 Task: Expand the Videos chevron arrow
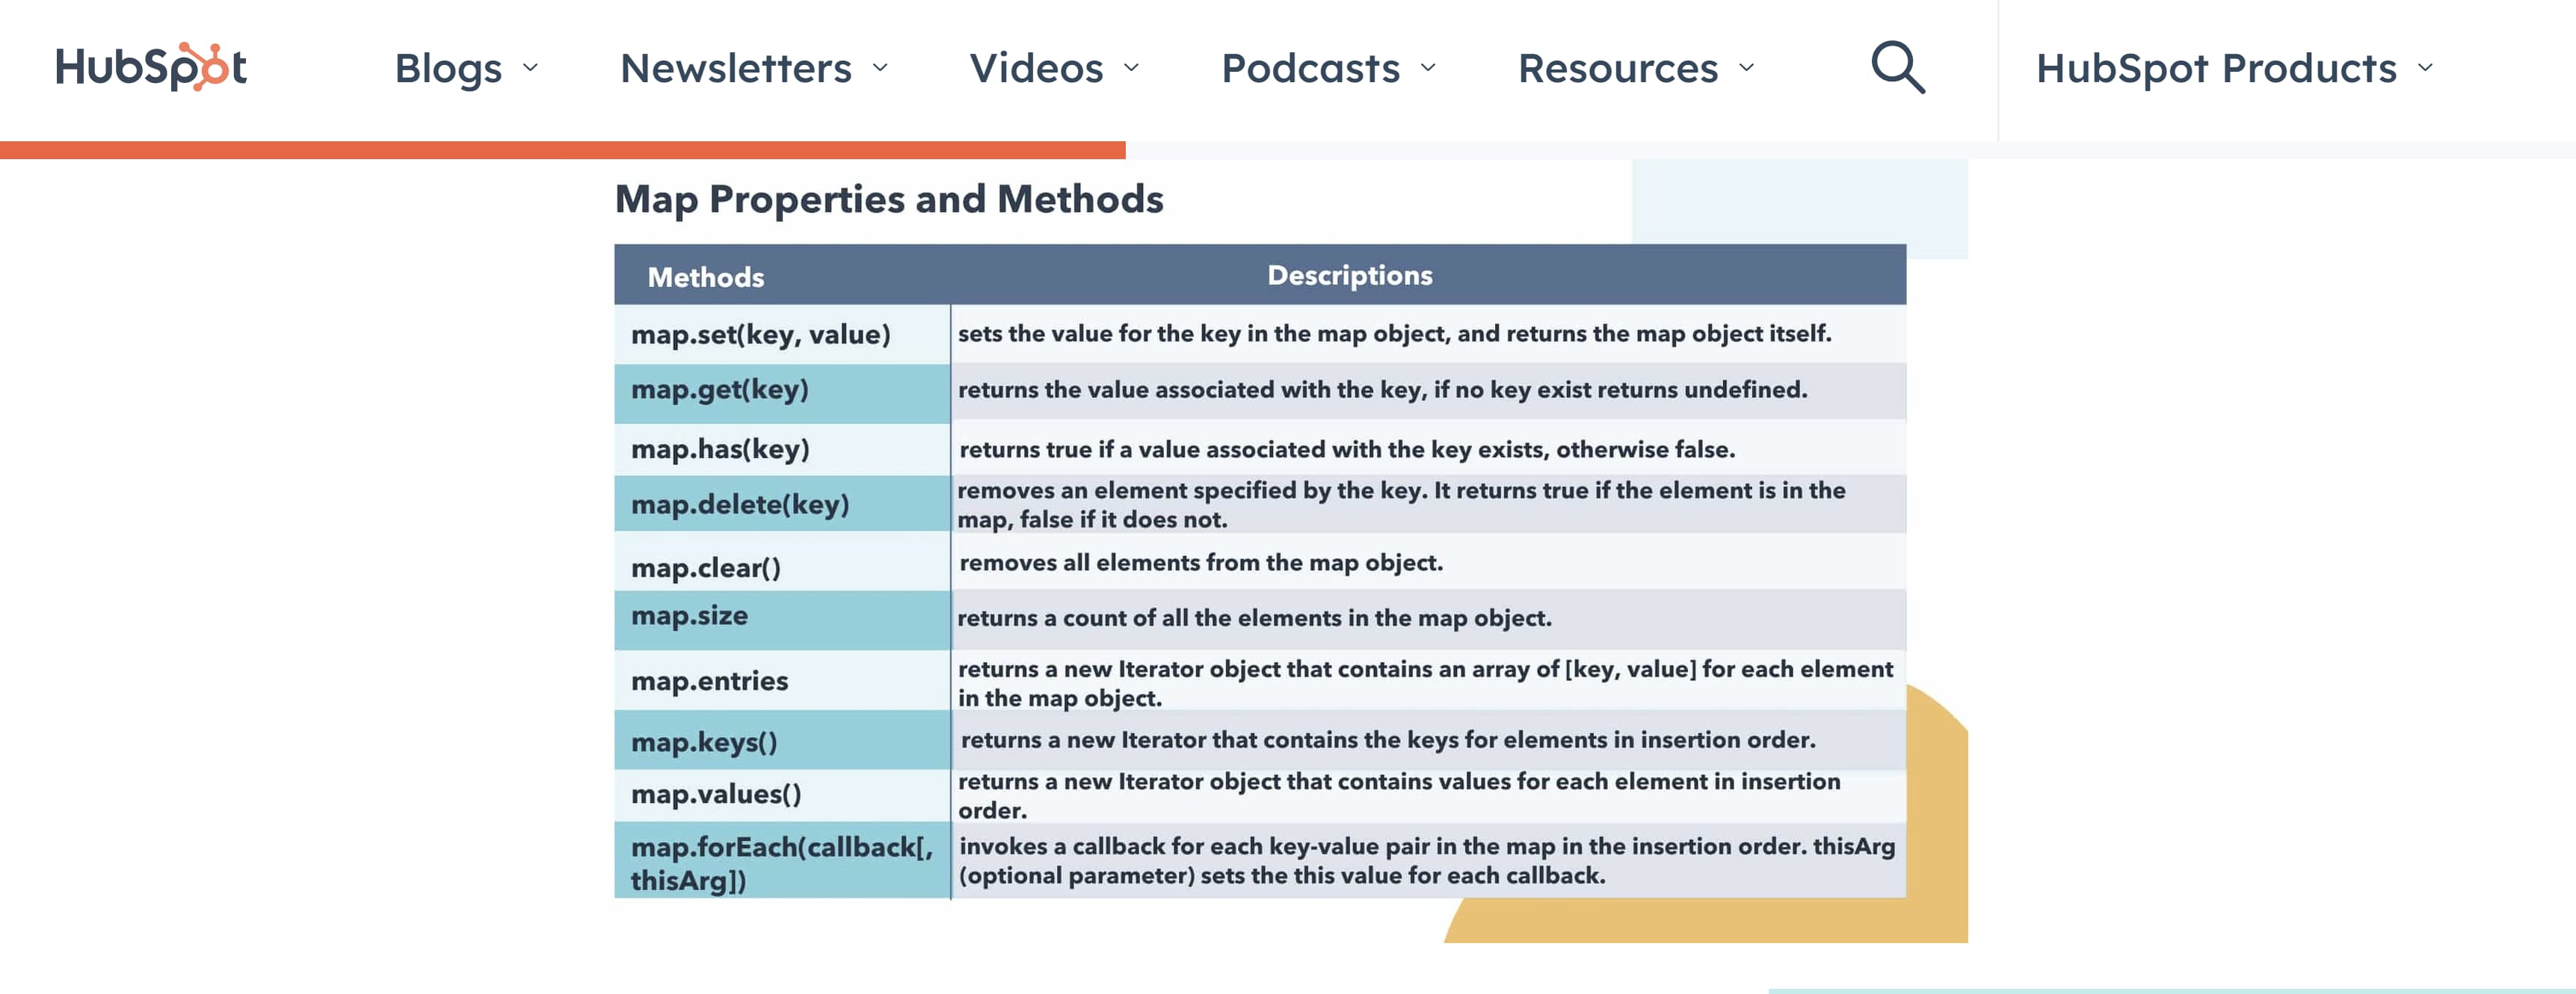[1131, 68]
